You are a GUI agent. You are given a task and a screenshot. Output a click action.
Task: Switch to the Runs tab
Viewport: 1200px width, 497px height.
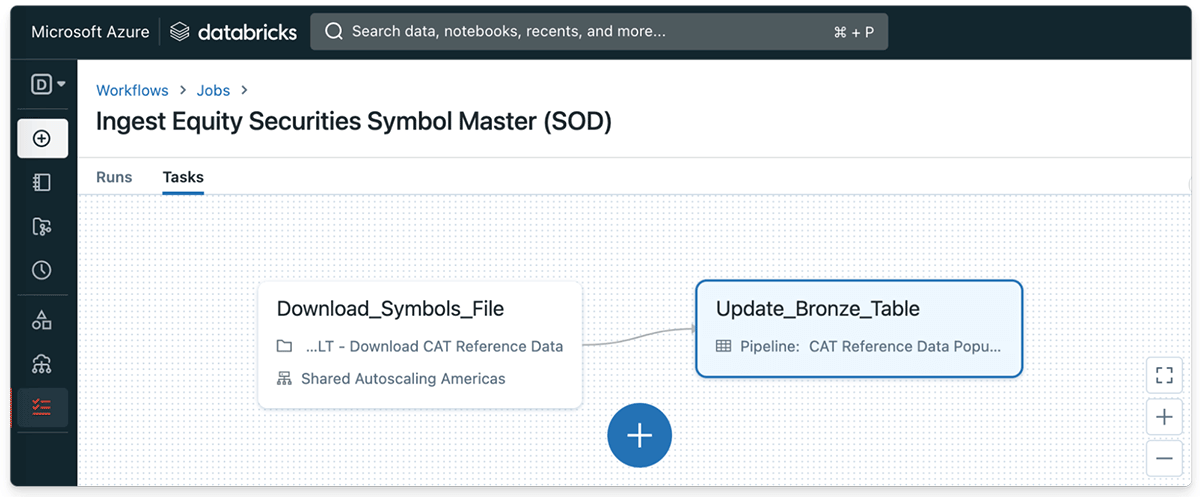pyautogui.click(x=114, y=177)
